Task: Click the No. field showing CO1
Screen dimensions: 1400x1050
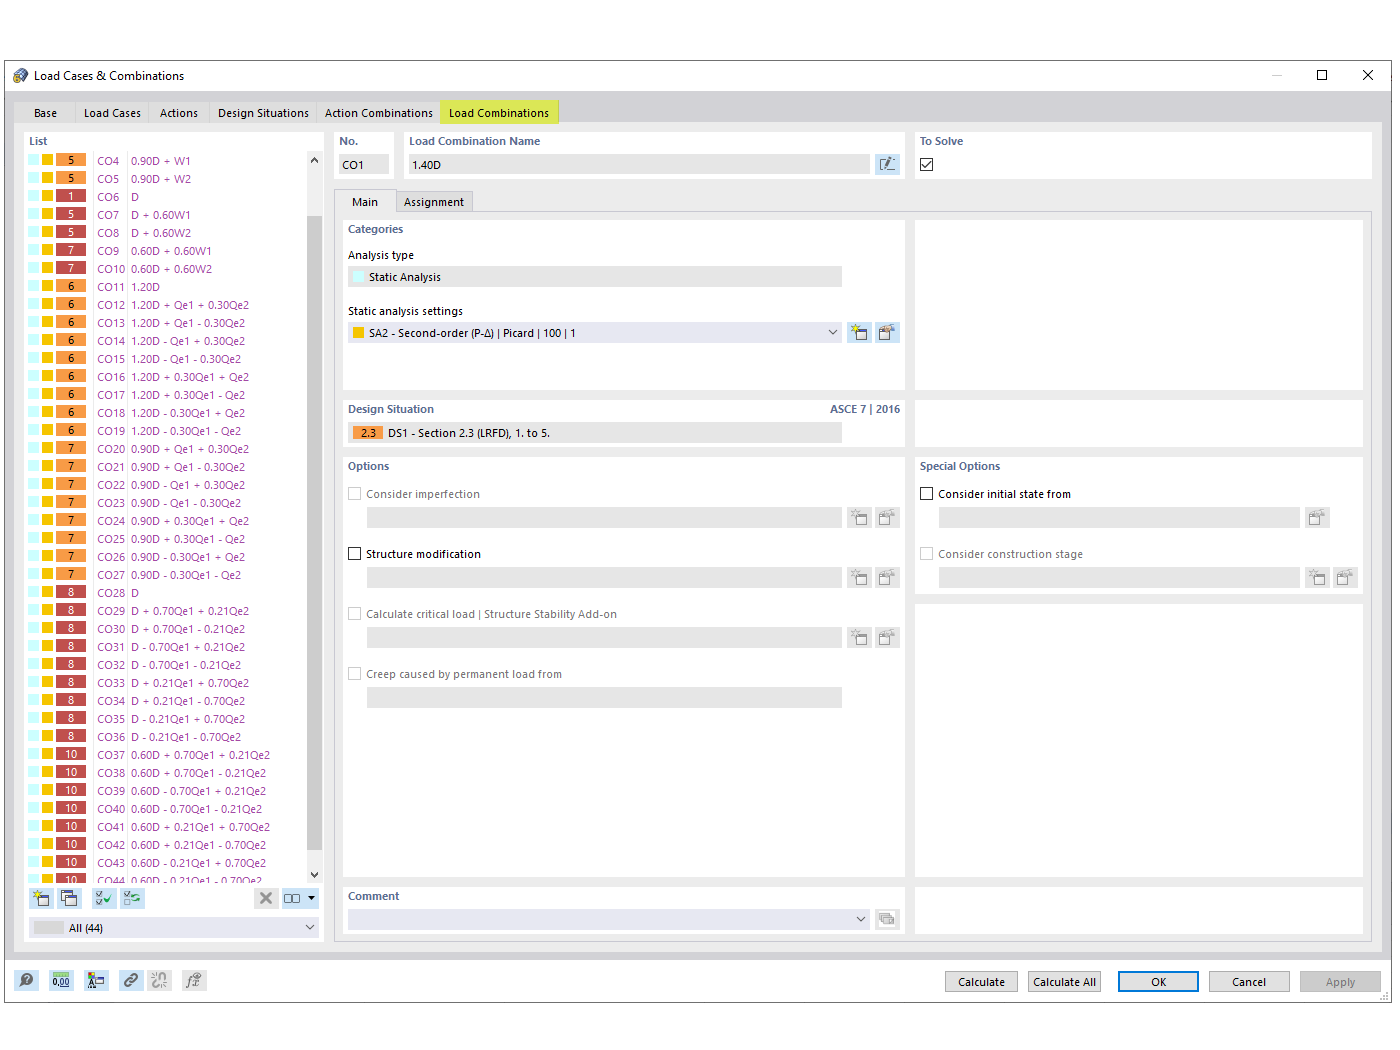Action: [364, 165]
